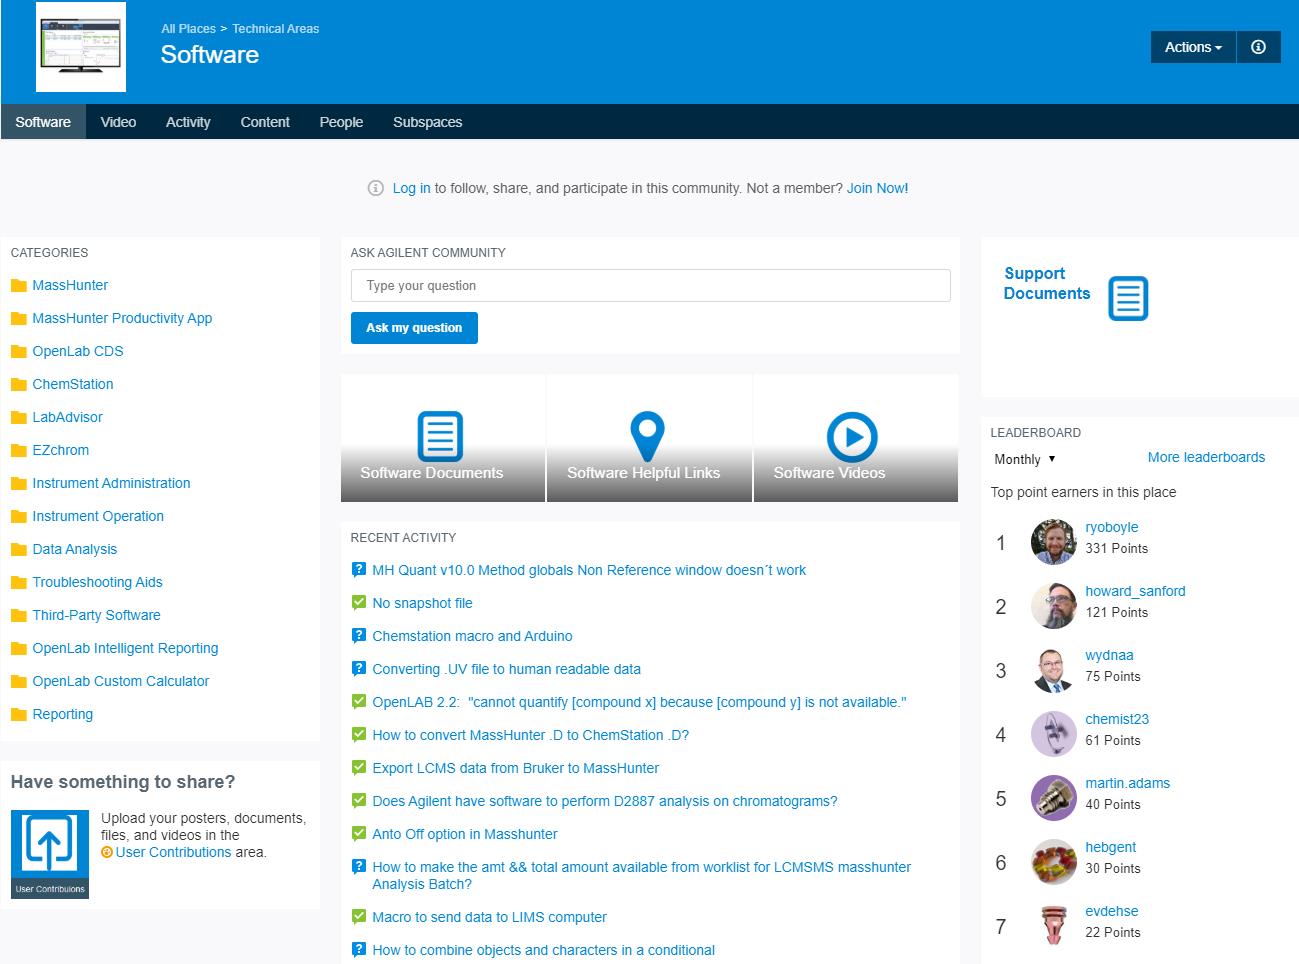Viewport: 1299px width, 964px height.
Task: Click the Data Analysis folder icon
Action: click(18, 550)
